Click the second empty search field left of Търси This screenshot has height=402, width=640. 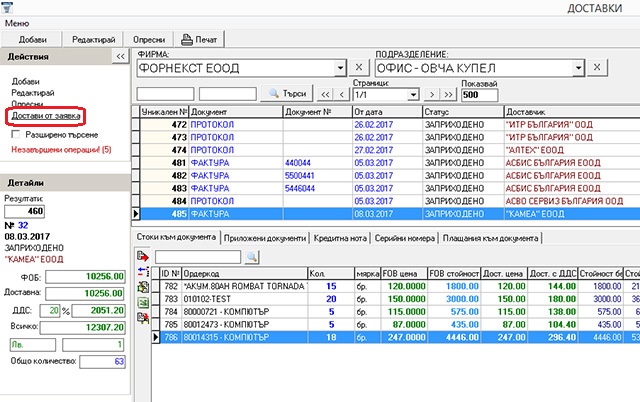[x=228, y=94]
